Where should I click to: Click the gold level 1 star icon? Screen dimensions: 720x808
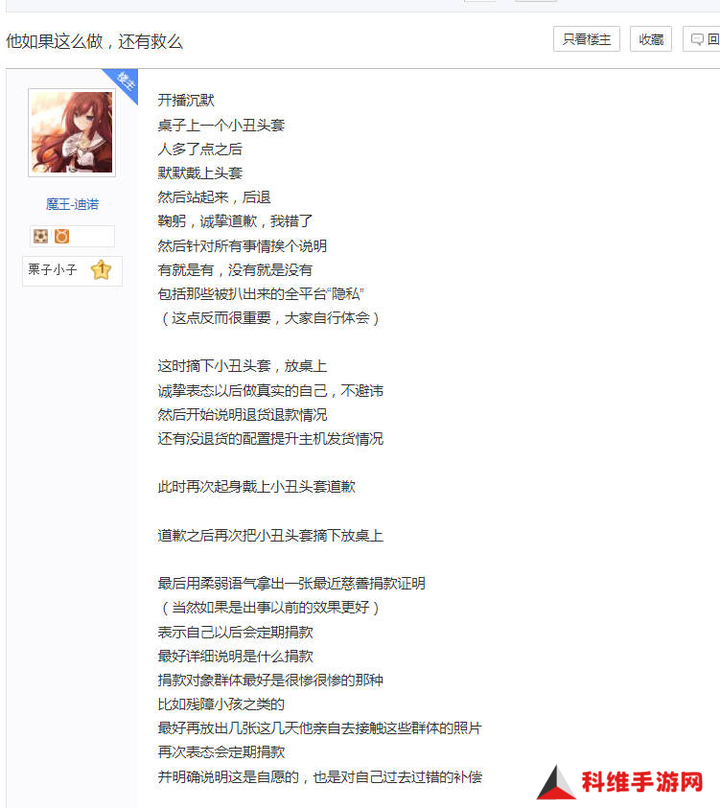click(x=101, y=270)
